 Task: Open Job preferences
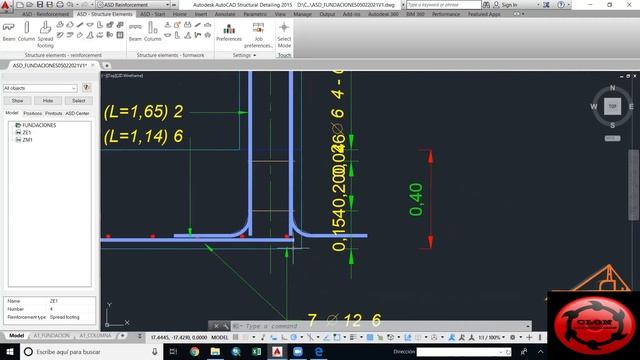coord(258,35)
